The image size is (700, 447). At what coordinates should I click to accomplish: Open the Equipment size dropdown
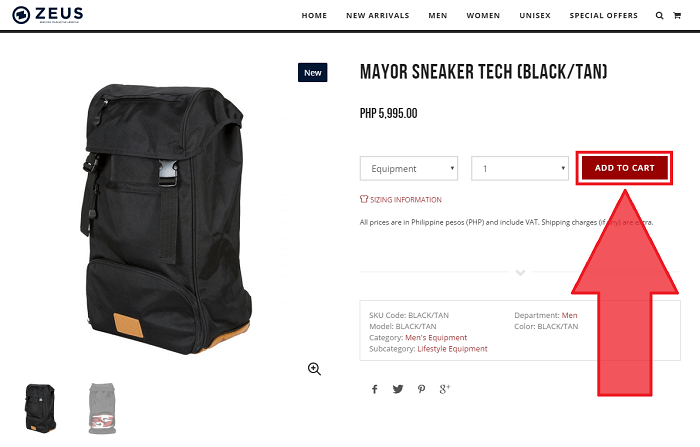coord(409,168)
